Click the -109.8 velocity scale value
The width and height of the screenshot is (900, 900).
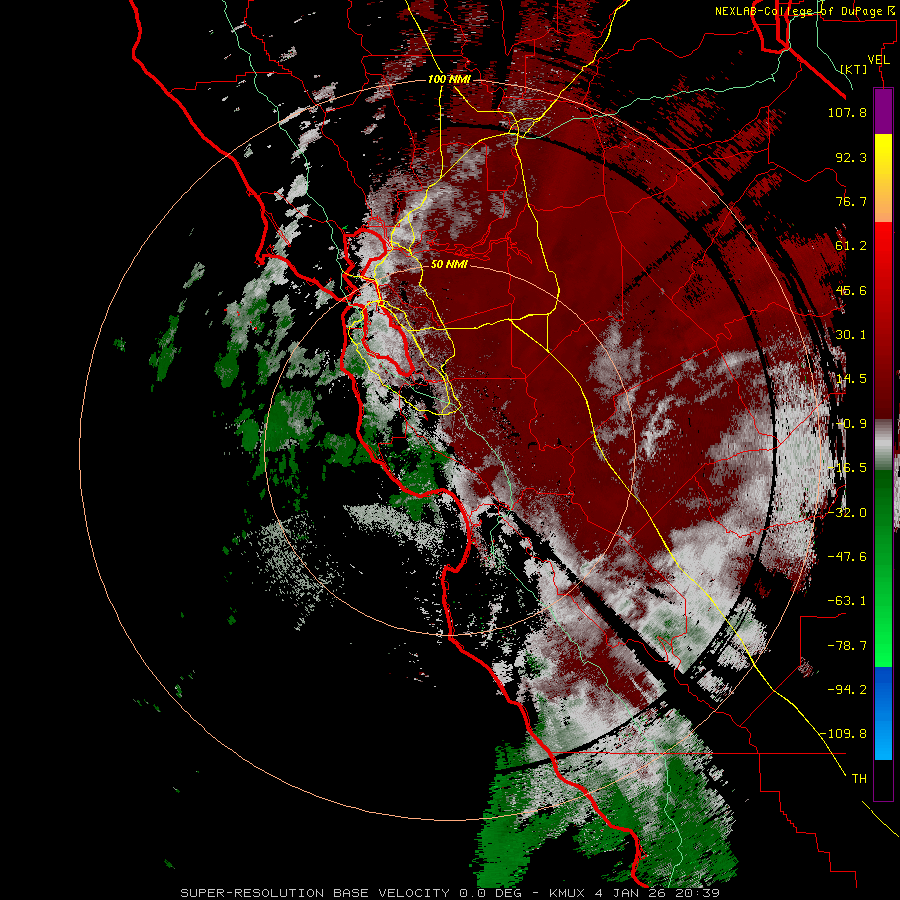(x=844, y=734)
